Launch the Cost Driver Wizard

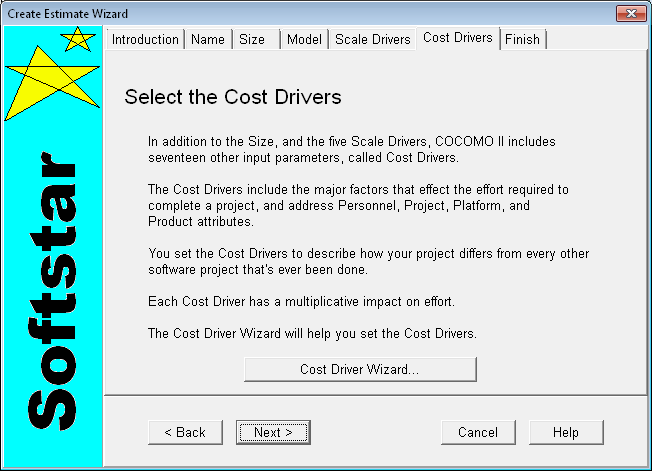[x=360, y=369]
